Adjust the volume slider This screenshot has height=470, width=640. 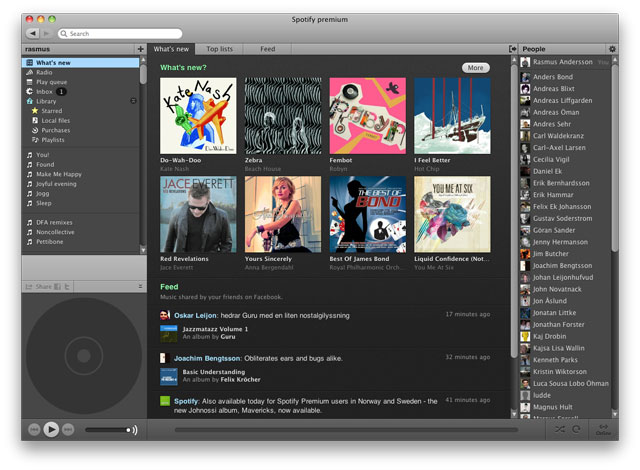[108, 430]
